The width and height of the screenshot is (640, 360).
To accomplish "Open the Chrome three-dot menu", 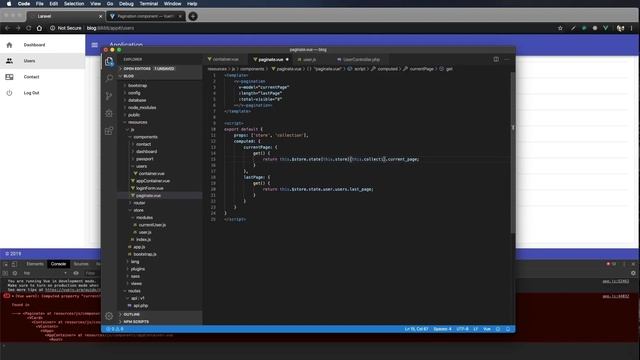I will pos(631,28).
